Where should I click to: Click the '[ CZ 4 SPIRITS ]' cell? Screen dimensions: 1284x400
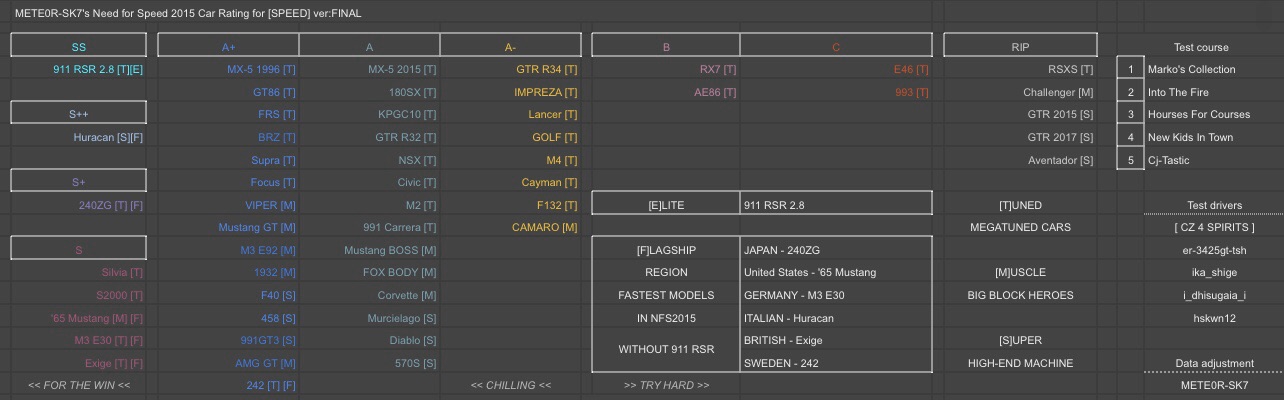(1215, 227)
